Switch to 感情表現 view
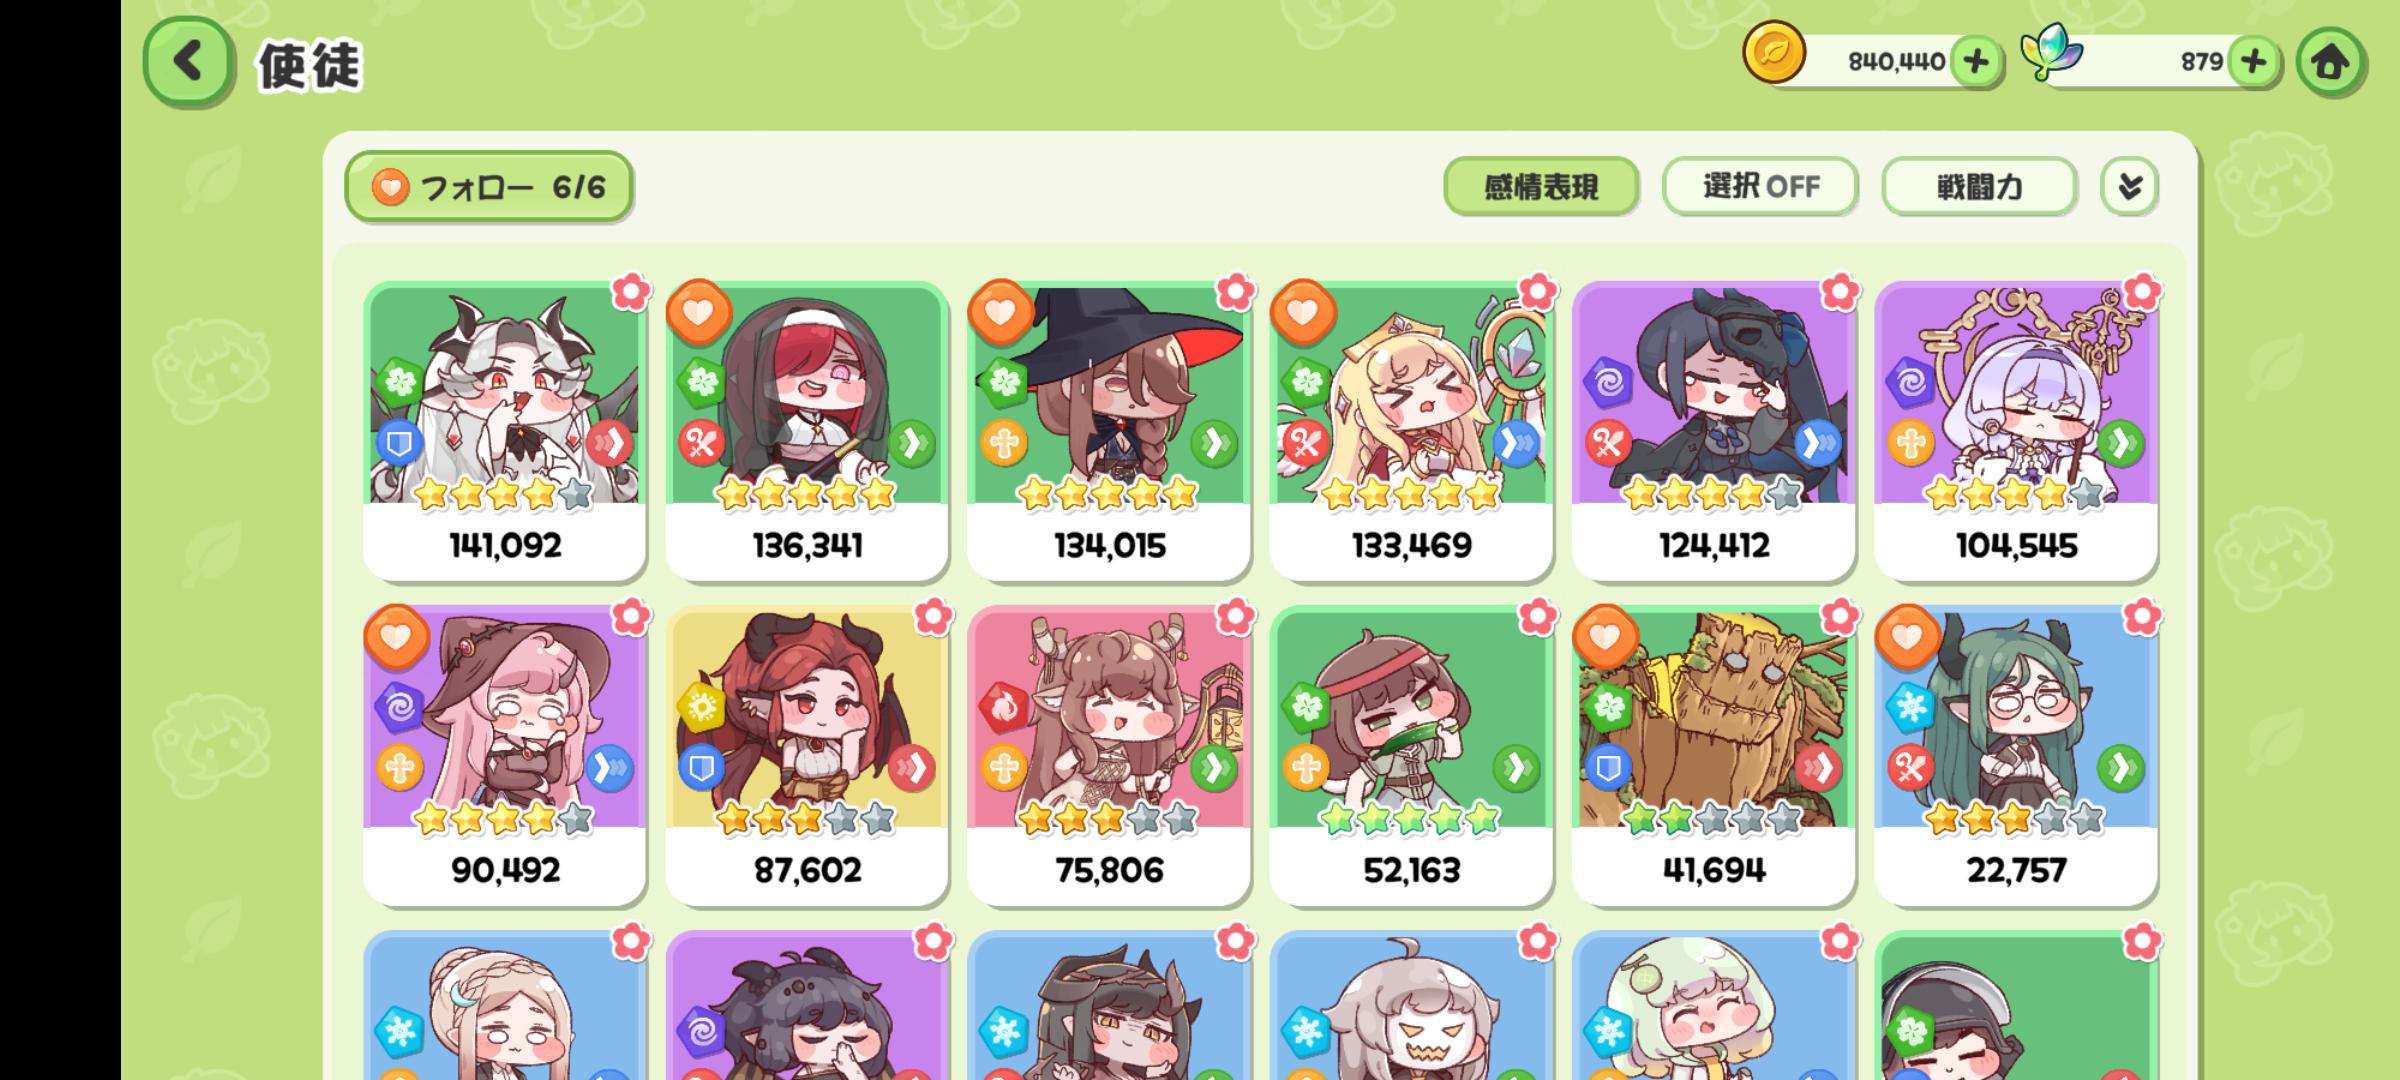The image size is (2400, 1080). (x=1541, y=186)
